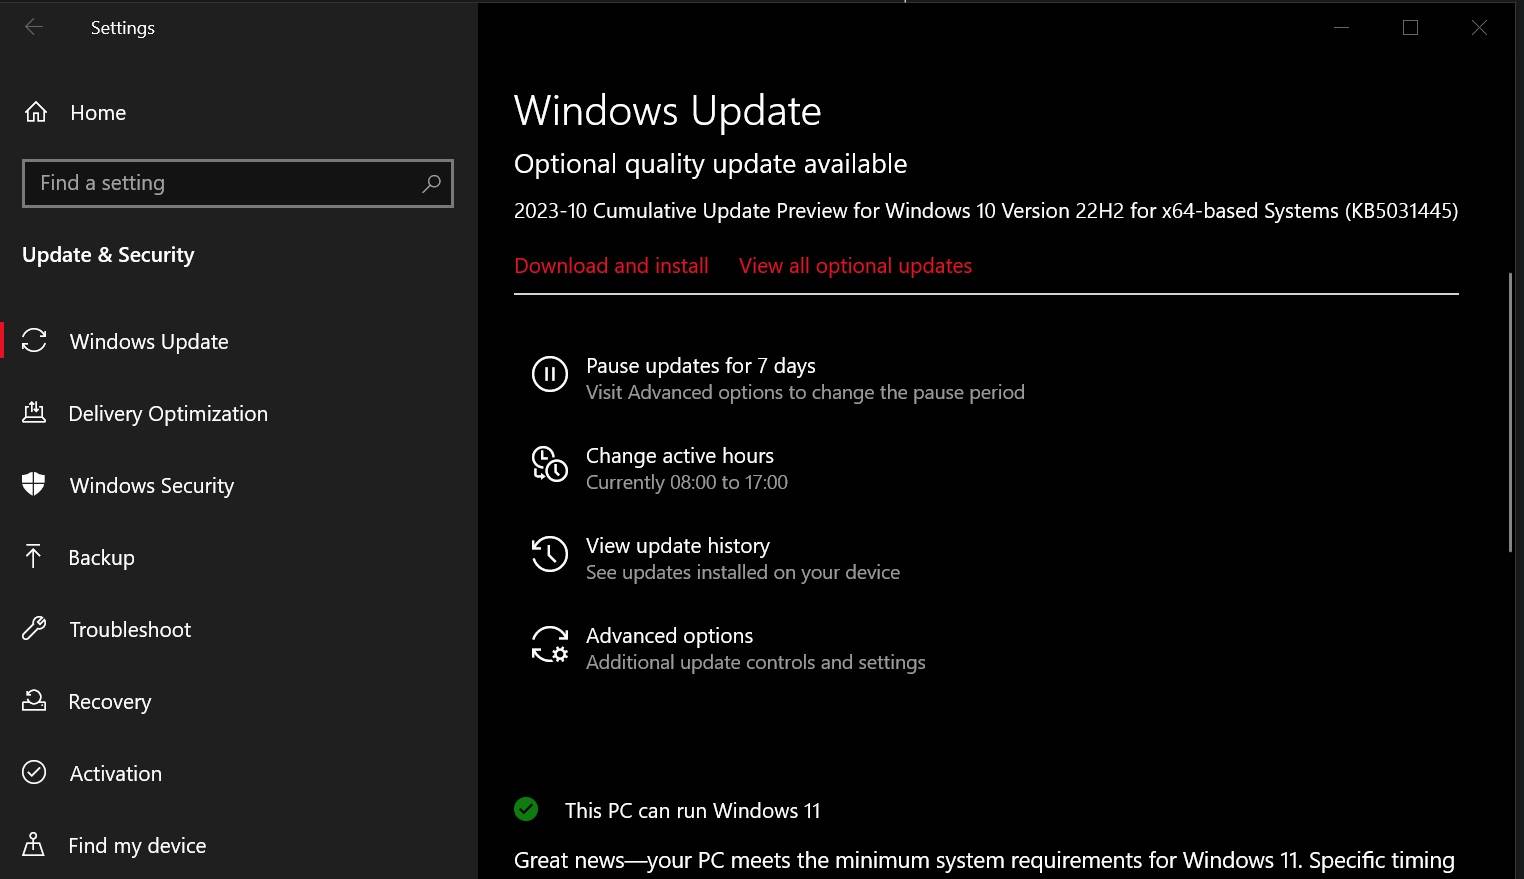Select the Windows Security shield icon
The height and width of the screenshot is (879, 1524).
35,485
